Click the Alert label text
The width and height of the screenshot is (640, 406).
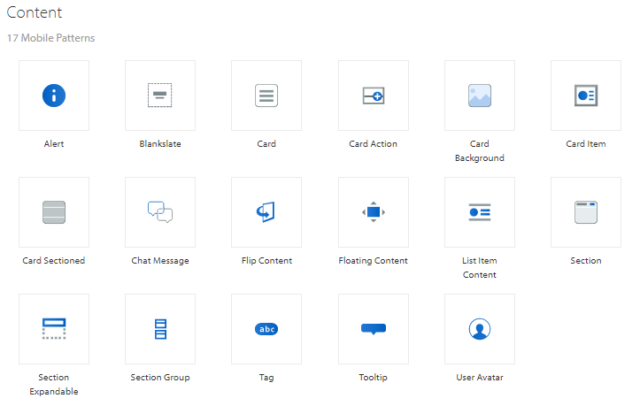[54, 144]
